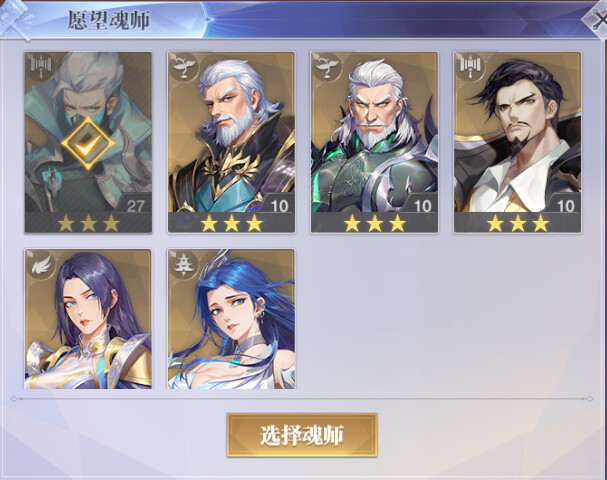Click the wing class icon on the purple-haired woman card
607x480 pixels.
[x=41, y=264]
